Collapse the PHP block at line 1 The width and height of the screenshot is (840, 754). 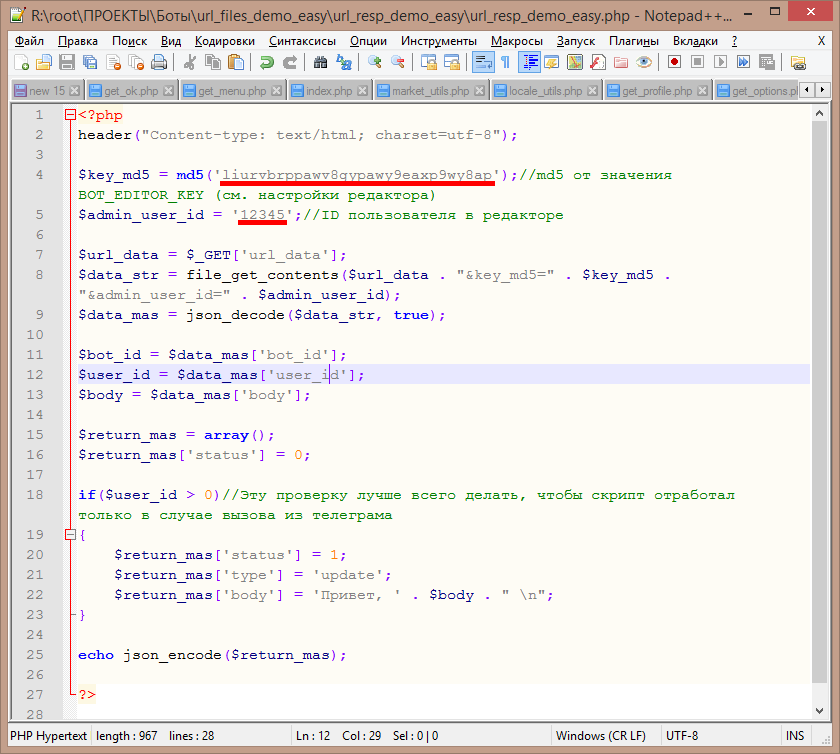coord(69,115)
